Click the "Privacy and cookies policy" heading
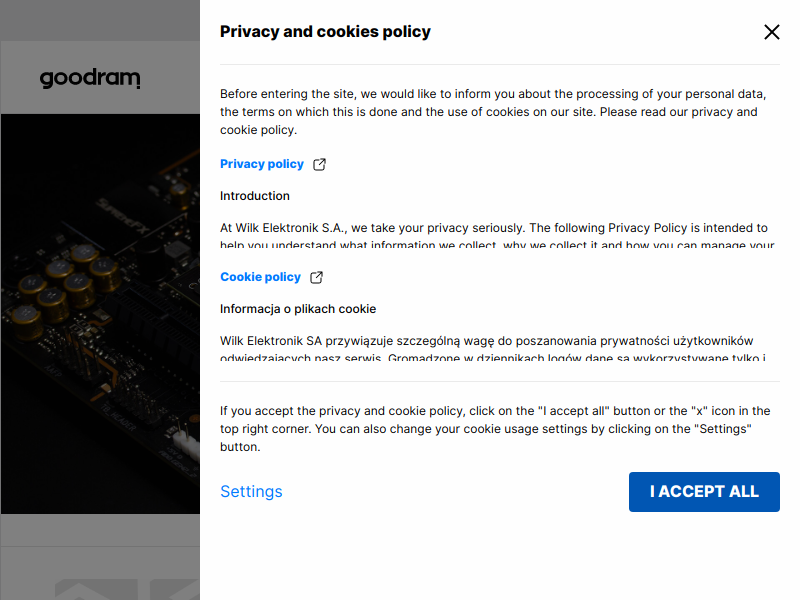The width and height of the screenshot is (800, 600). coord(325,32)
